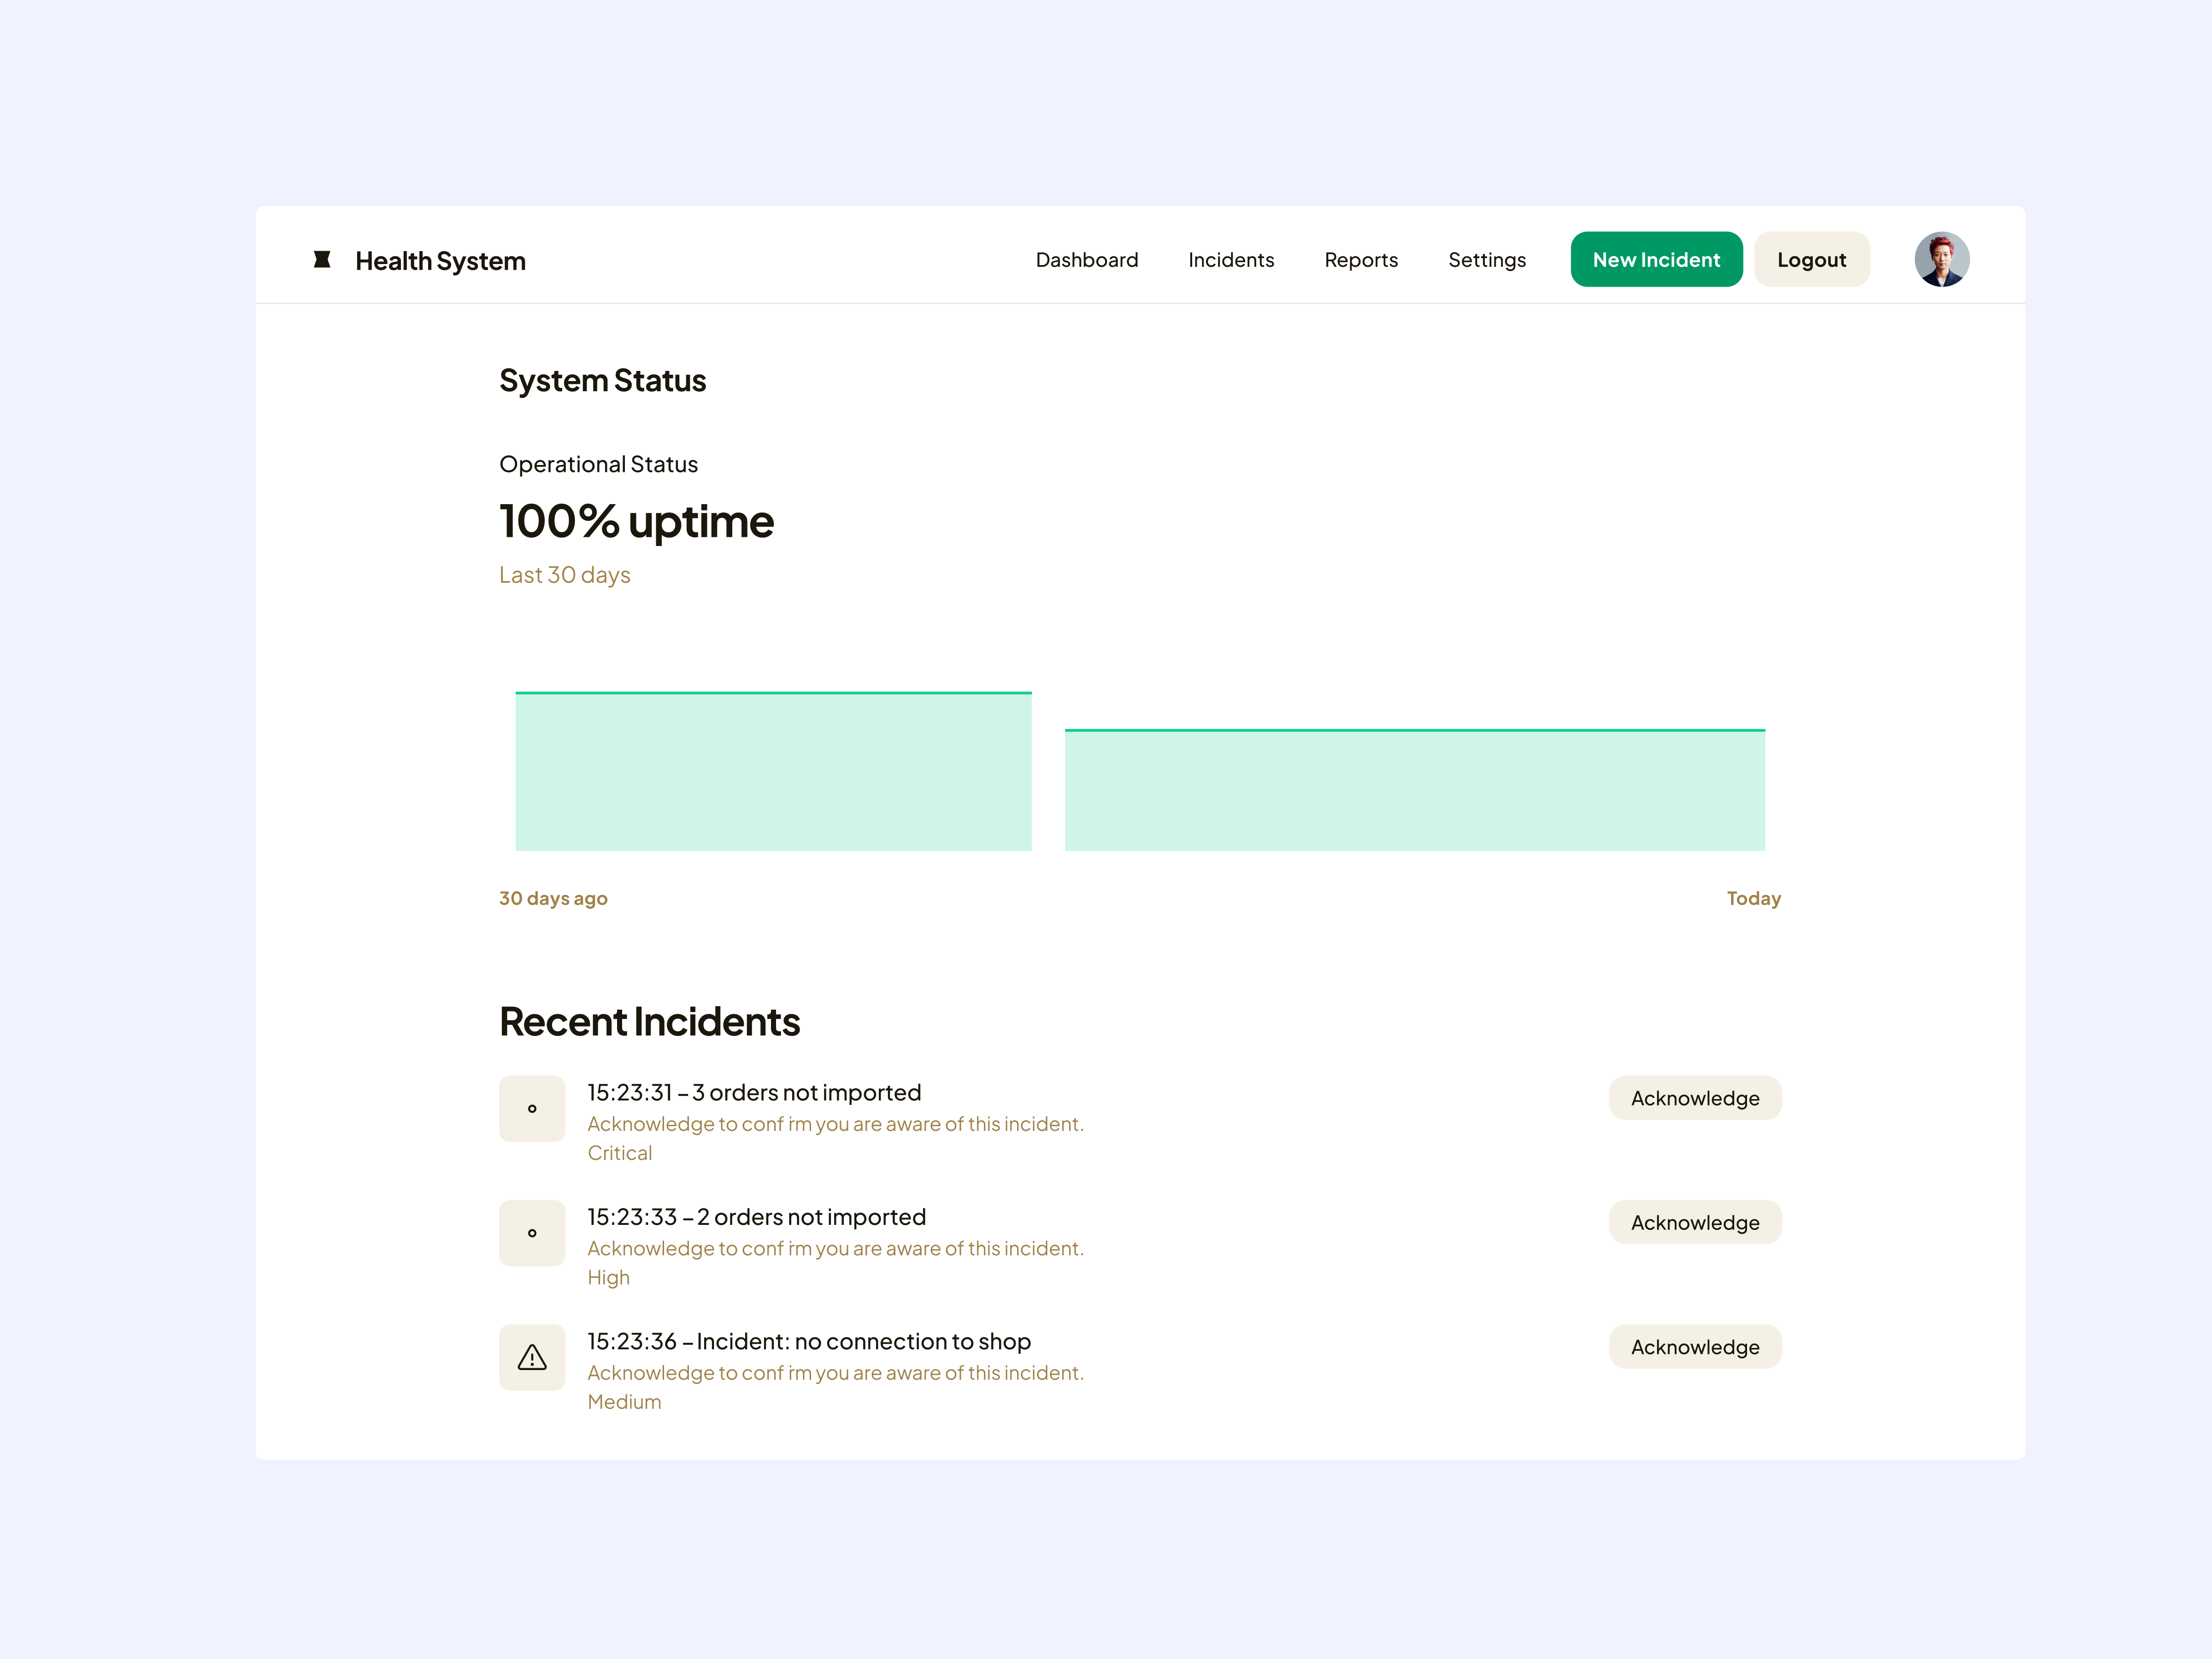The width and height of the screenshot is (2212, 1659).
Task: Click the Health System logo icon
Action: 322,260
